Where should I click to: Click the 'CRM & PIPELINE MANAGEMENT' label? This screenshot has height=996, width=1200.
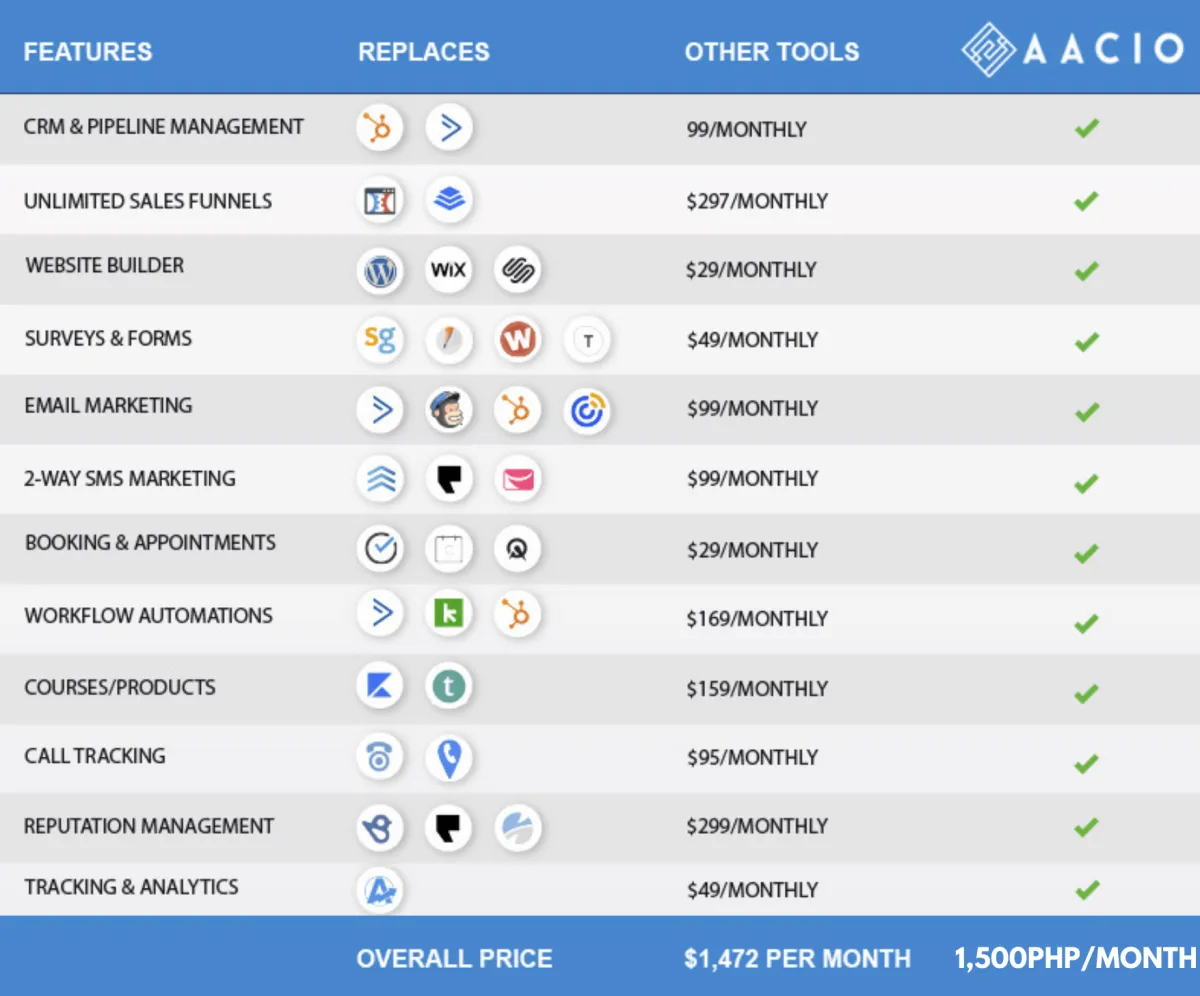click(x=164, y=127)
